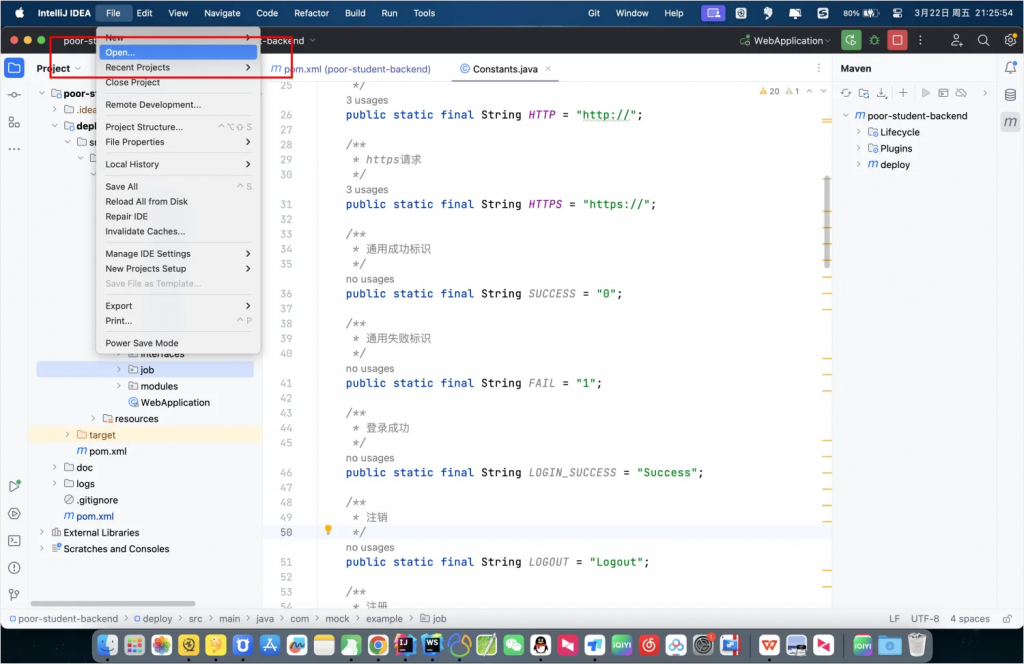The height and width of the screenshot is (664, 1024).
Task: Click the deploy breadcrumb in status bar
Action: [158, 619]
